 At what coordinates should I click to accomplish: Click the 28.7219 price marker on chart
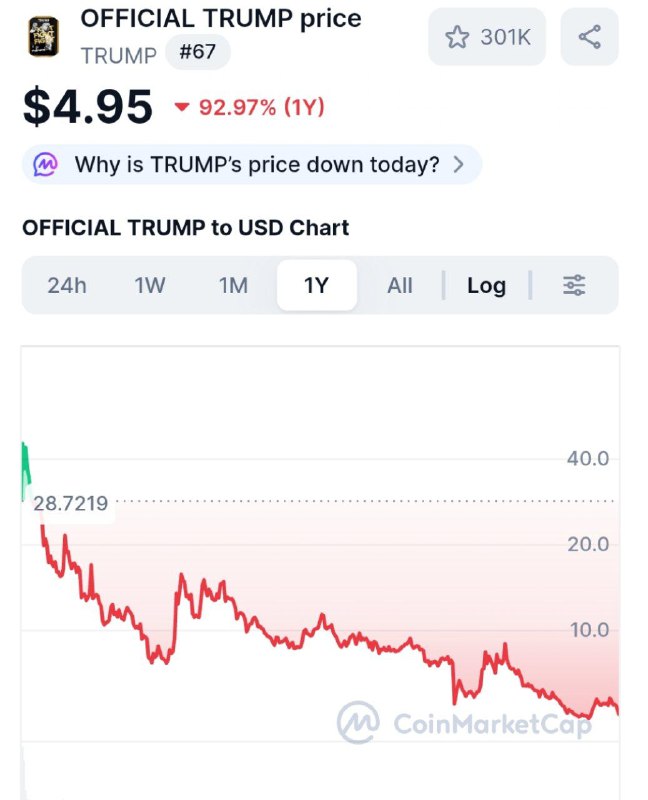(x=71, y=502)
